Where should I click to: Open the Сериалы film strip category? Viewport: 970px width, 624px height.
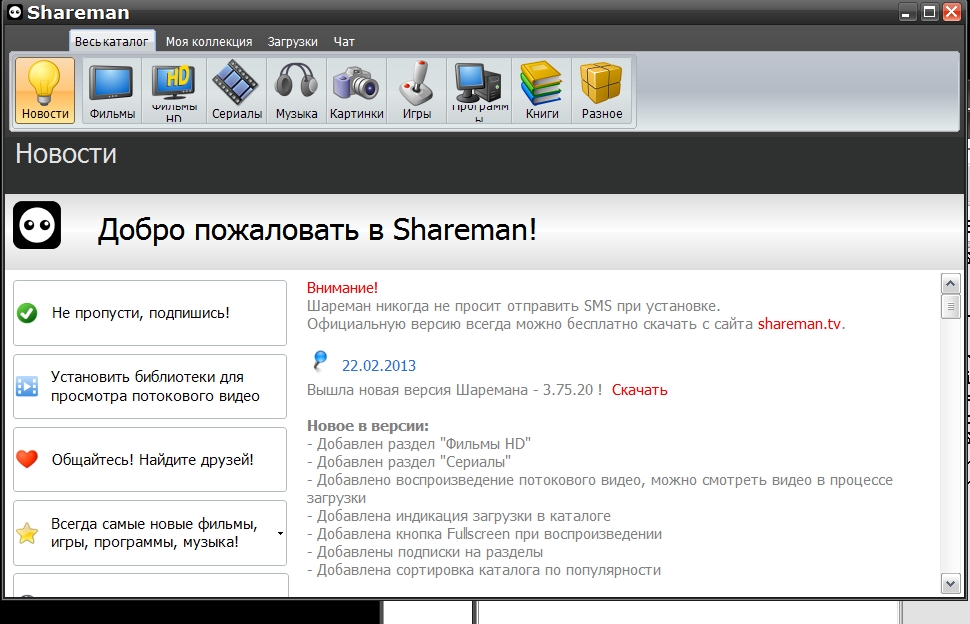[x=236, y=90]
